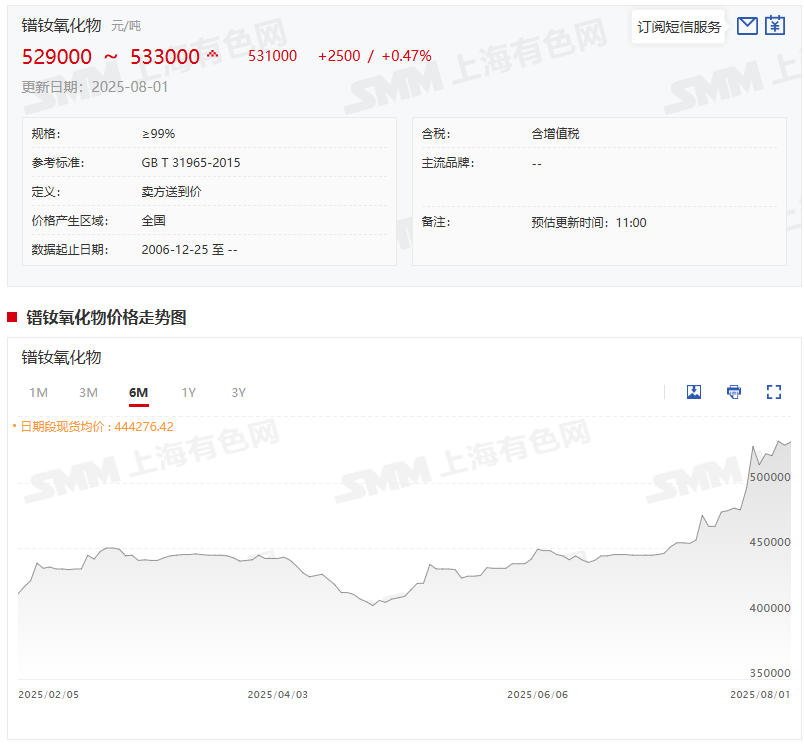
Task: Switch chart range to 1M
Action: [x=38, y=393]
